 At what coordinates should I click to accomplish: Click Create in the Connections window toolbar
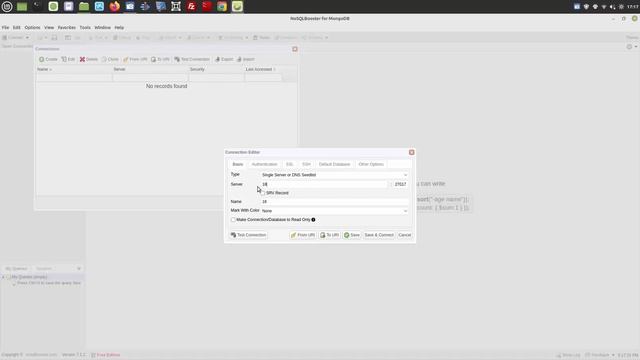[x=48, y=59]
